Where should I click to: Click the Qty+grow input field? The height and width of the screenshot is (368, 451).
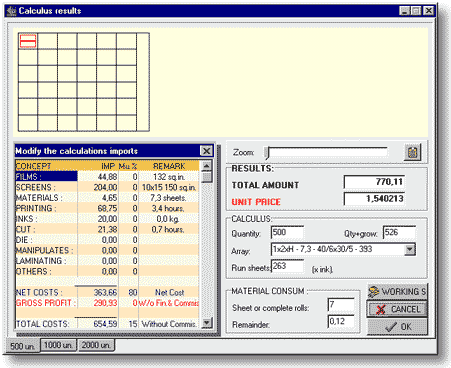(399, 232)
